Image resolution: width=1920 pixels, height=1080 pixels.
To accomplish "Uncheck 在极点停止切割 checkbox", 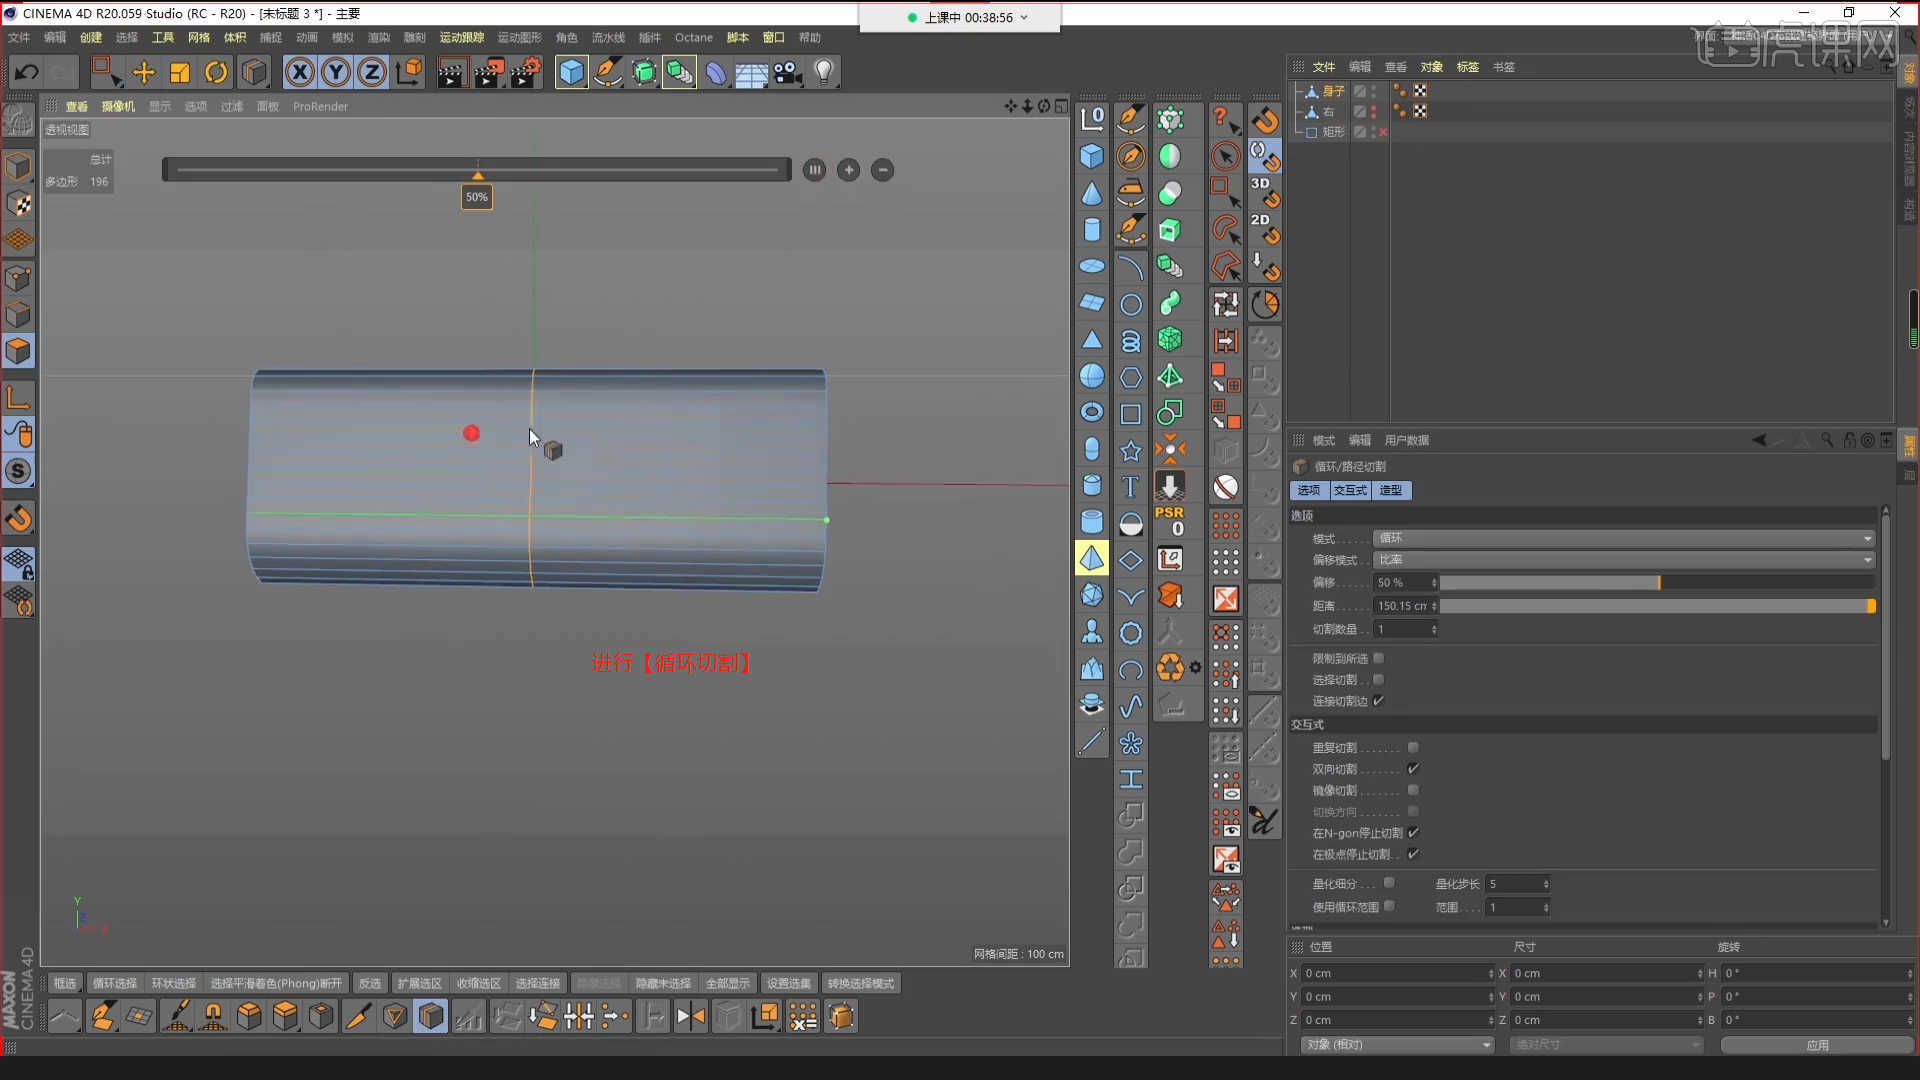I will click(x=1413, y=854).
